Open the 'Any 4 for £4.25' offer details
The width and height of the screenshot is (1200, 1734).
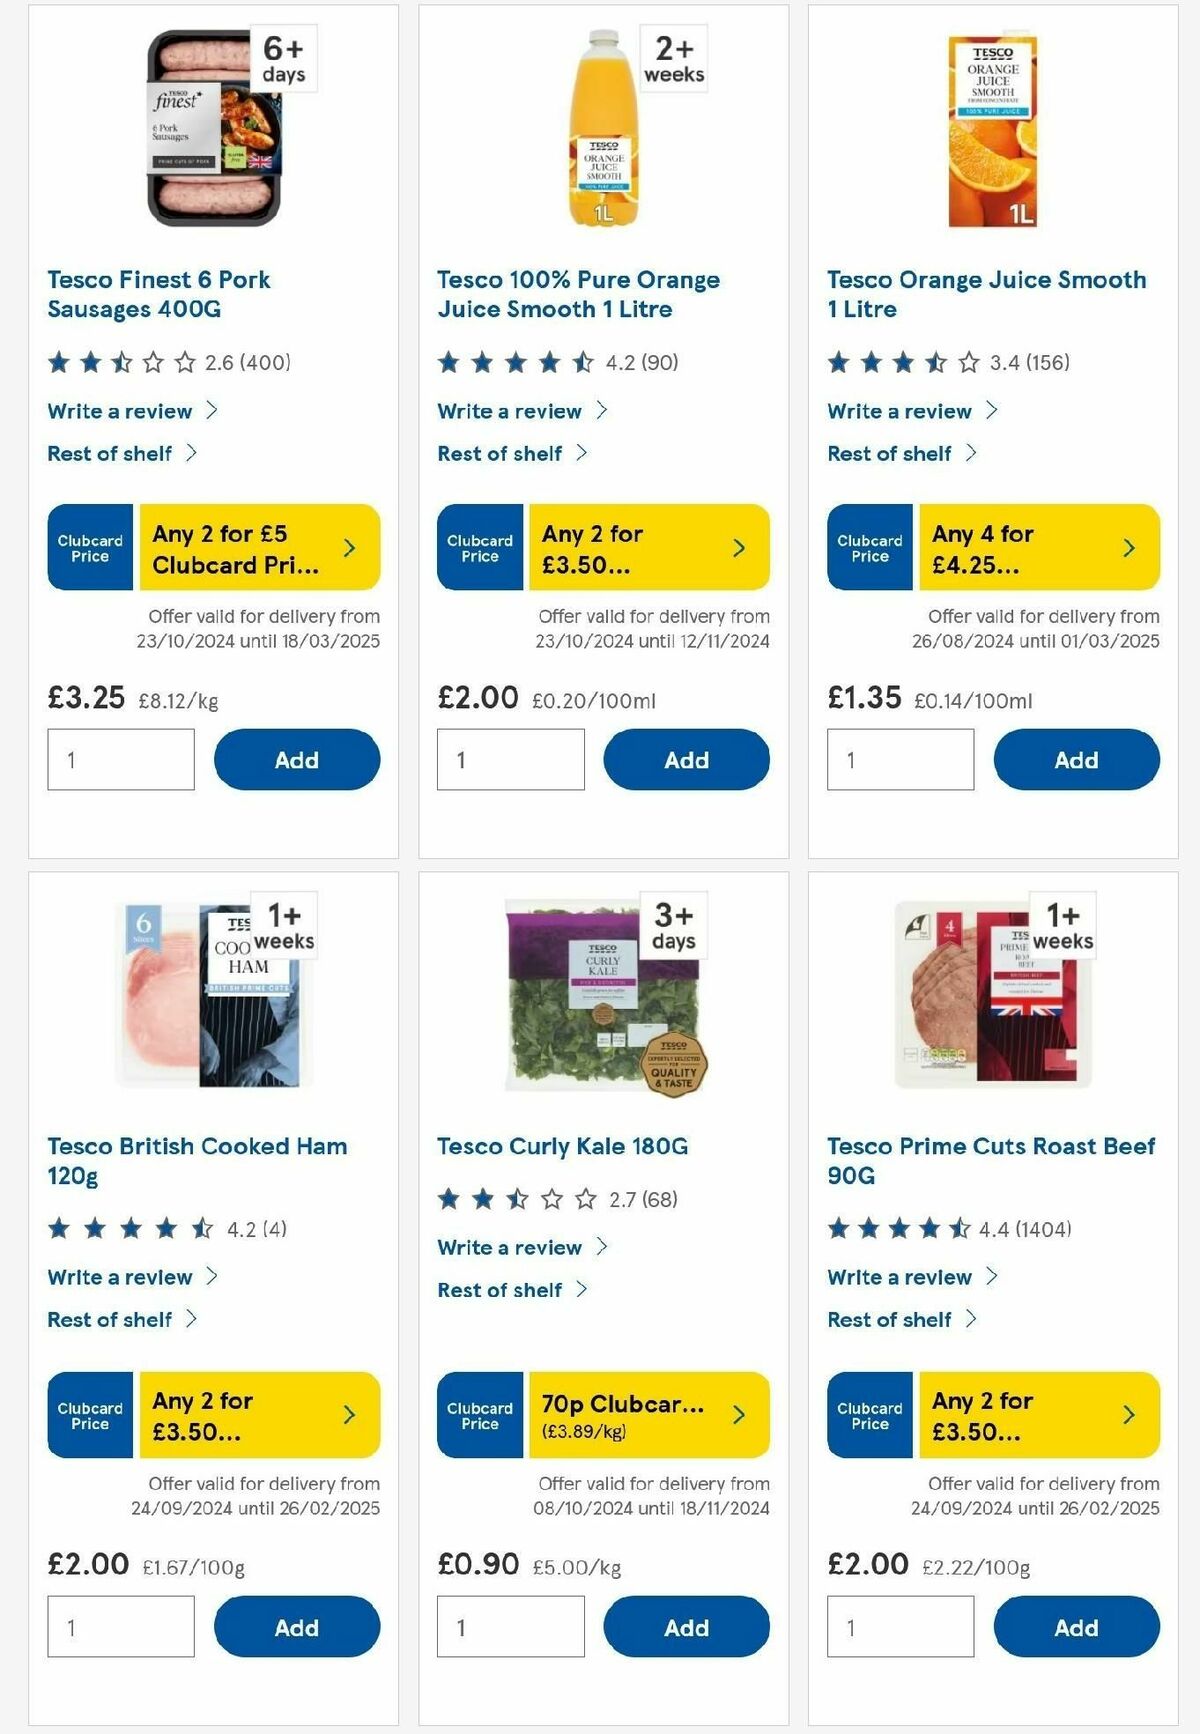(1128, 547)
